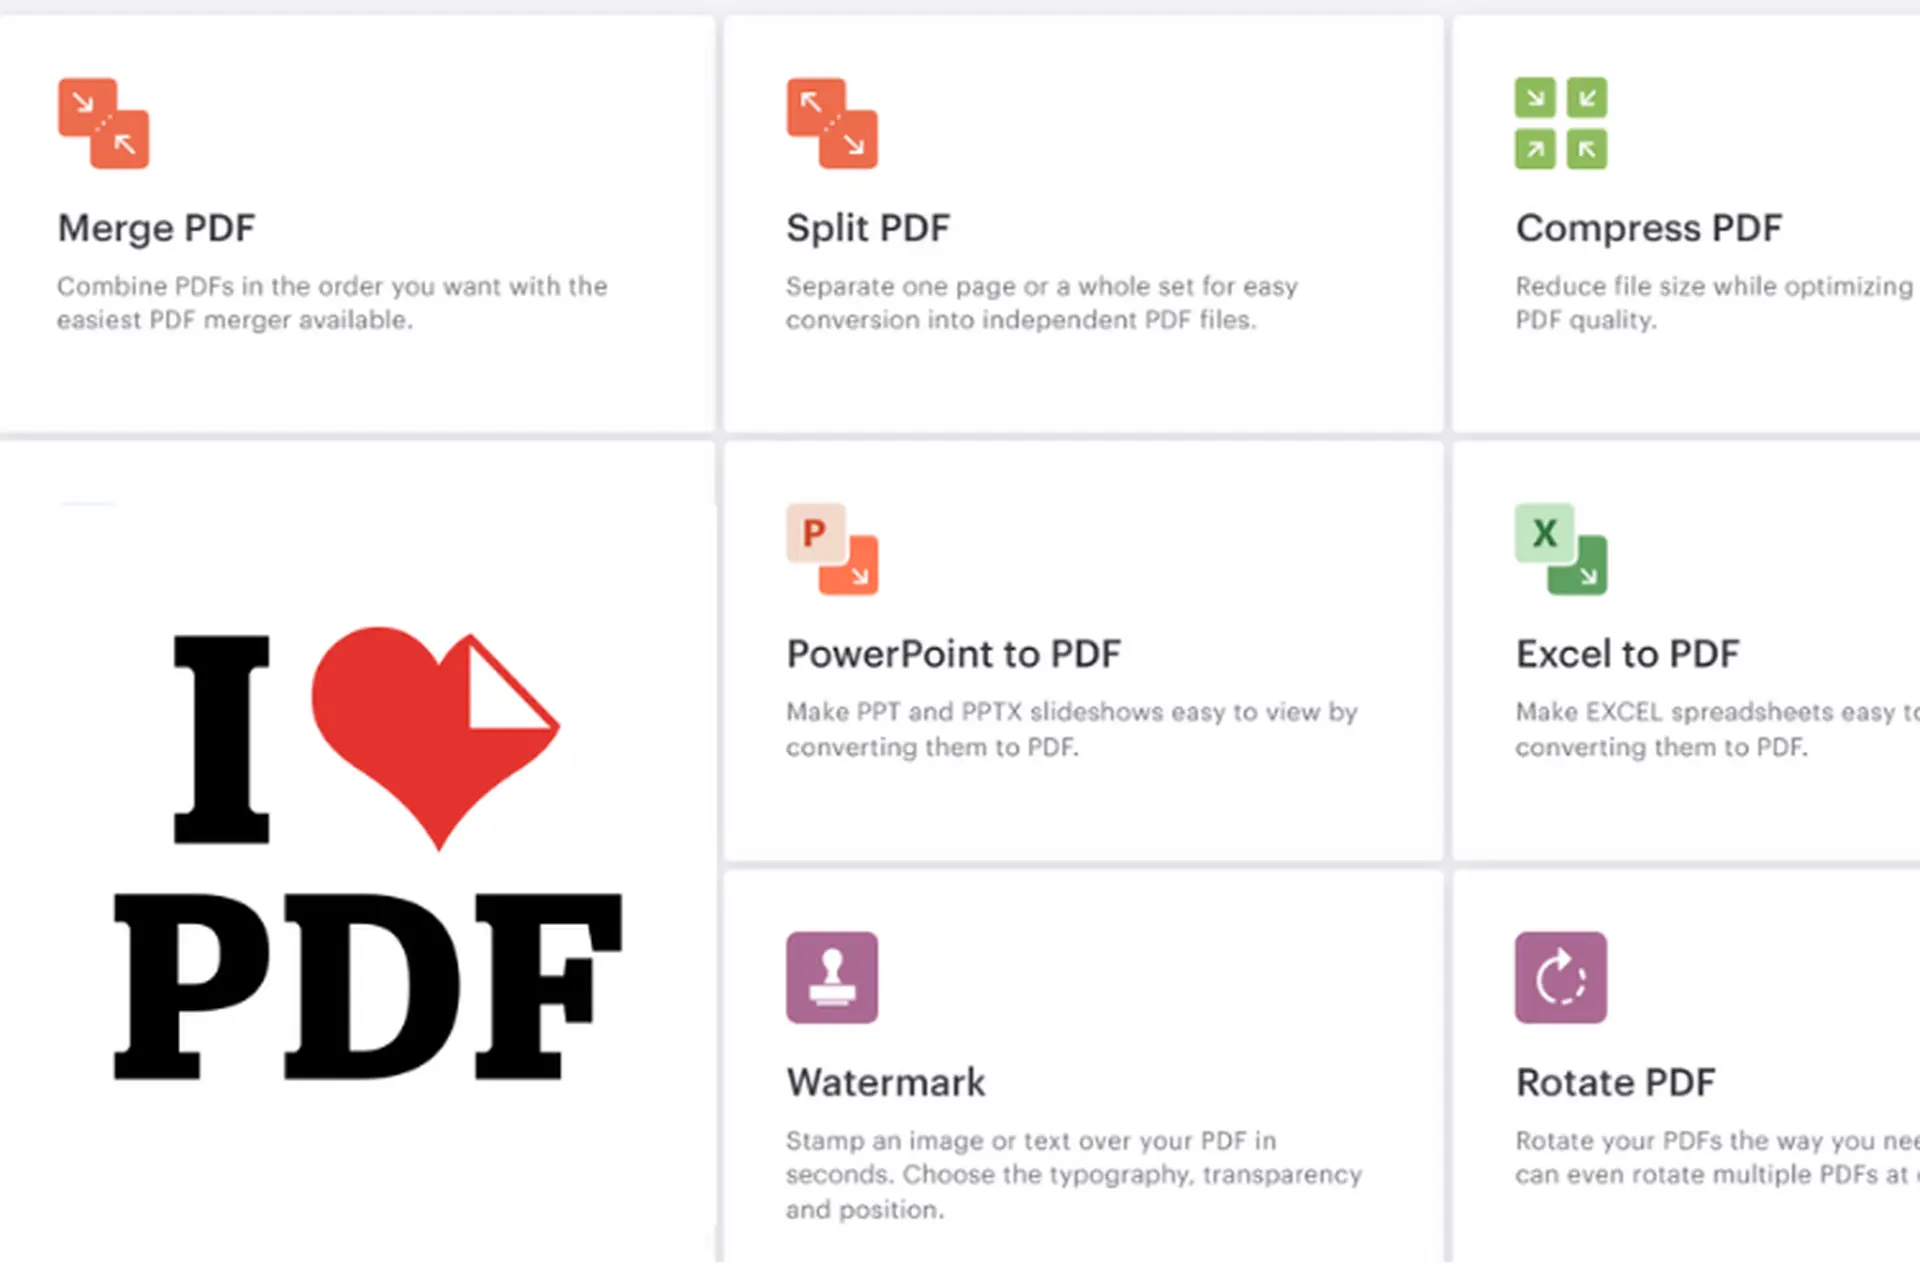Click the PowerPoint to PDF conversion icon

point(833,550)
